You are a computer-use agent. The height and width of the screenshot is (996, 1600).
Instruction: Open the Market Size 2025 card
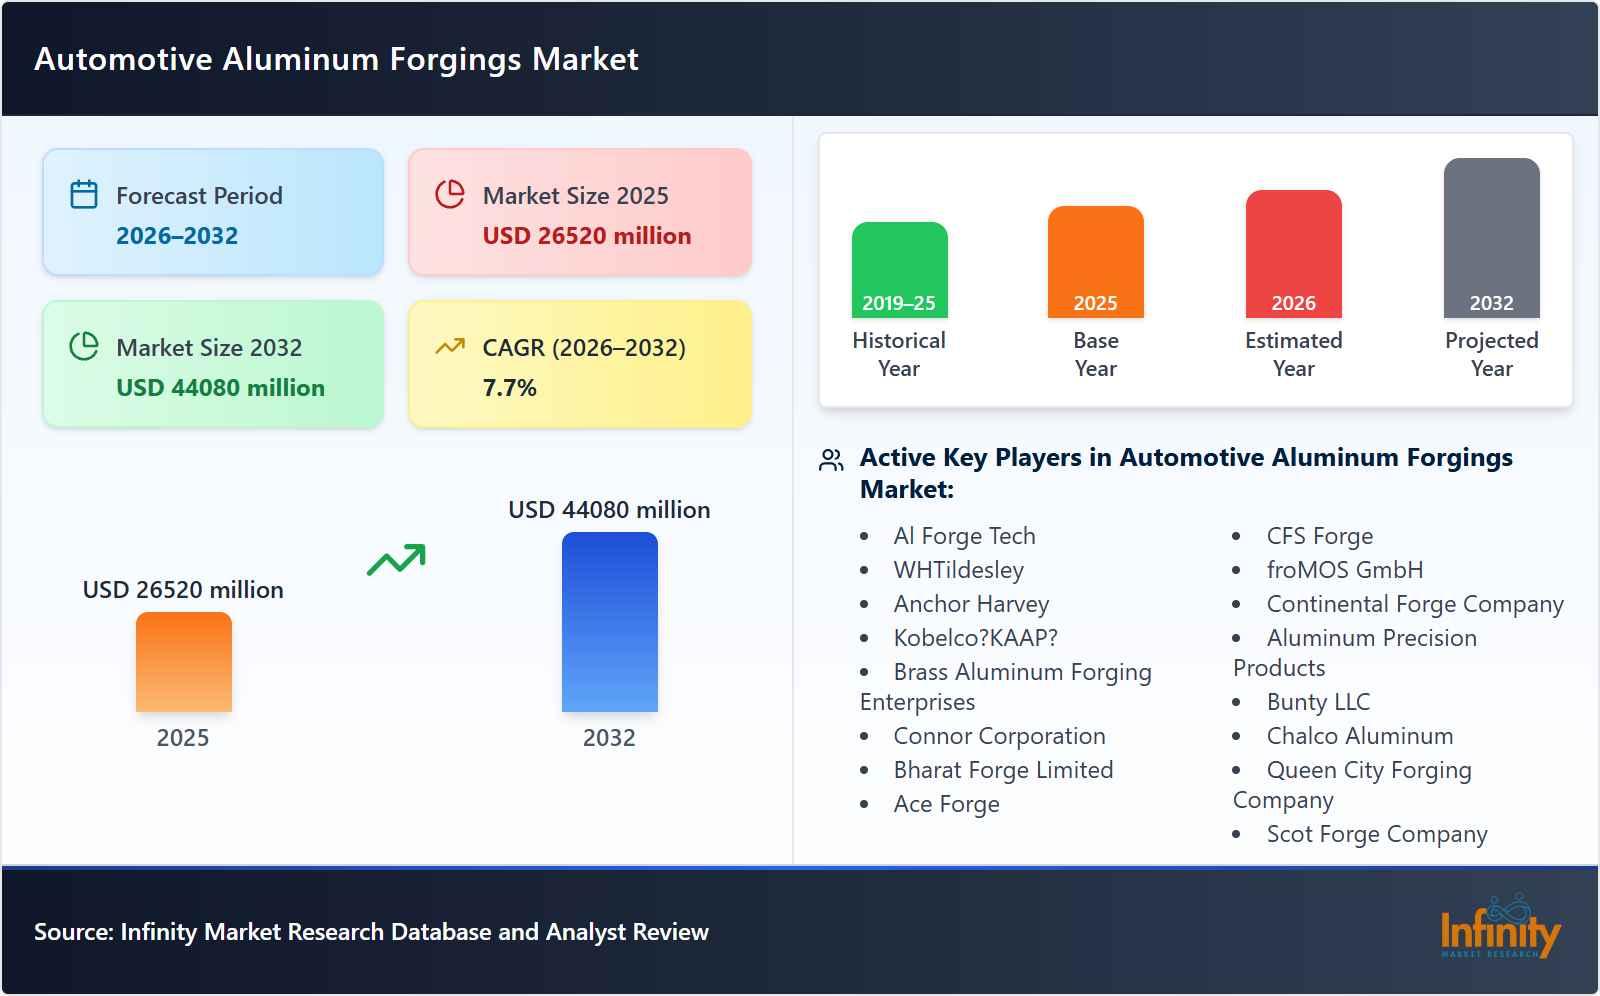(x=579, y=212)
